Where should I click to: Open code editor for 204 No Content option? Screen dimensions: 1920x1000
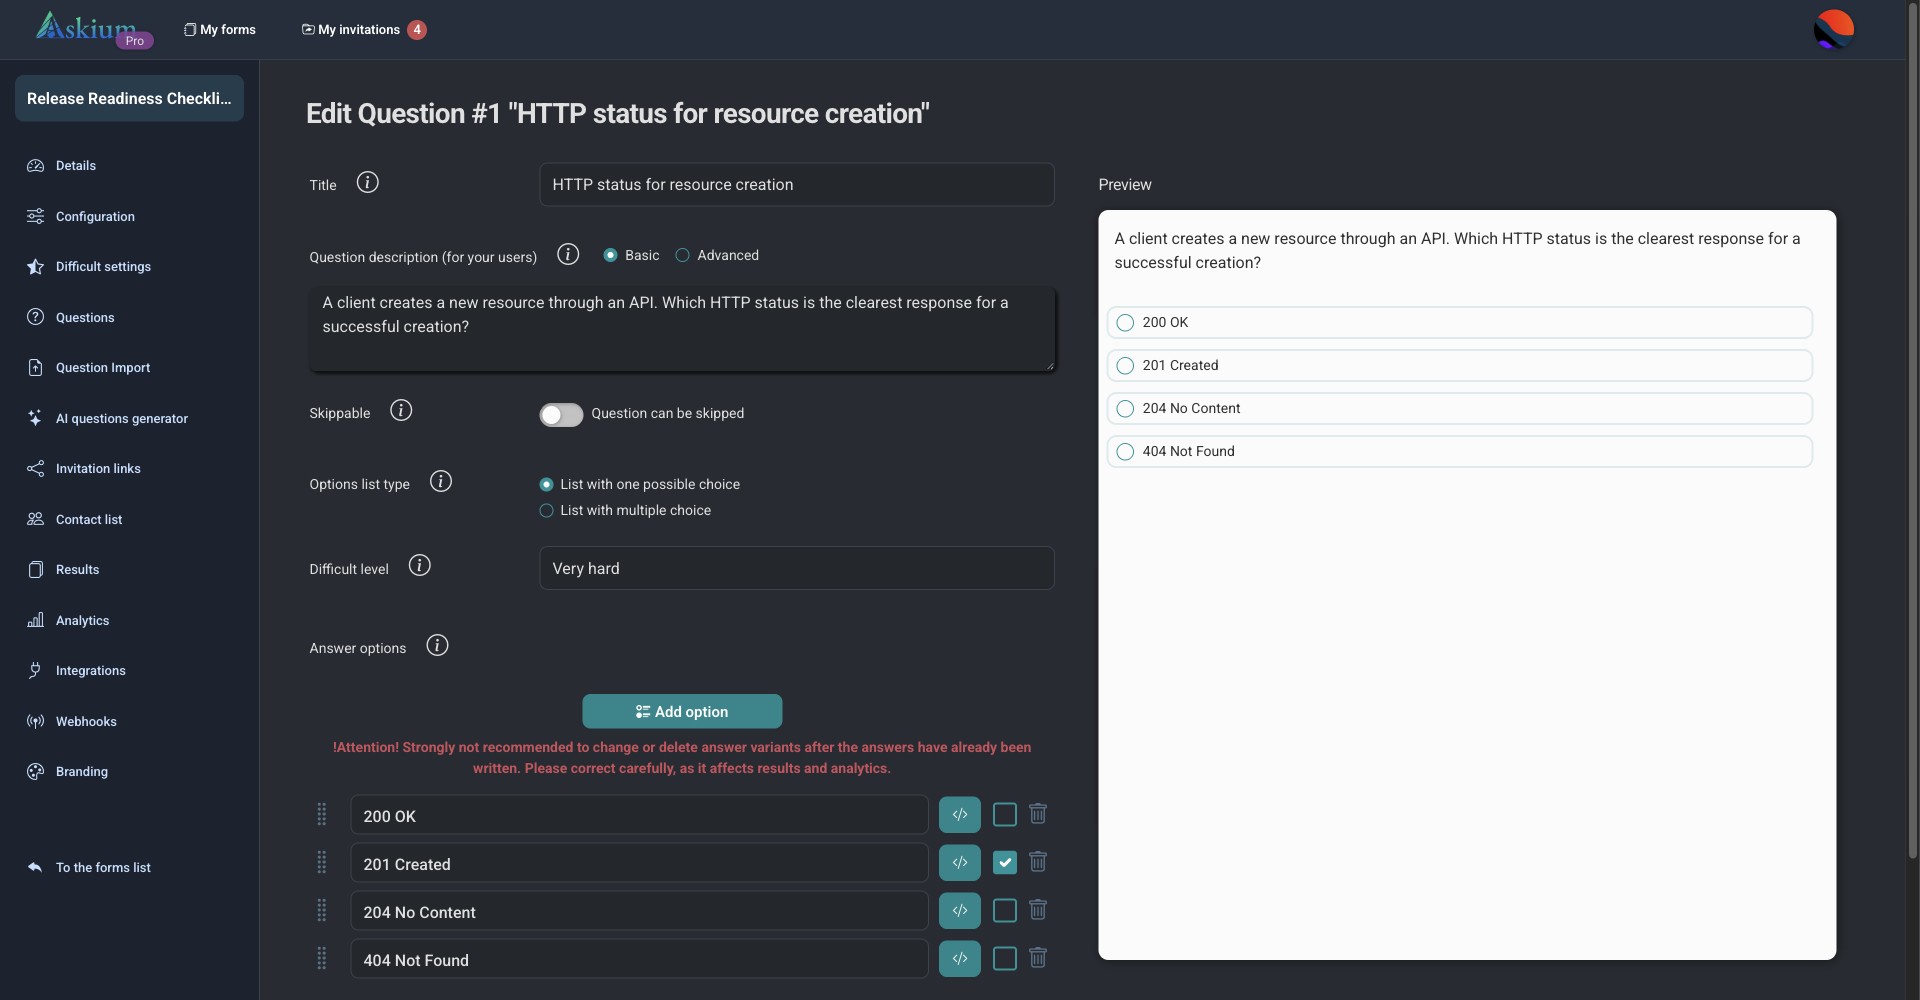[960, 911]
